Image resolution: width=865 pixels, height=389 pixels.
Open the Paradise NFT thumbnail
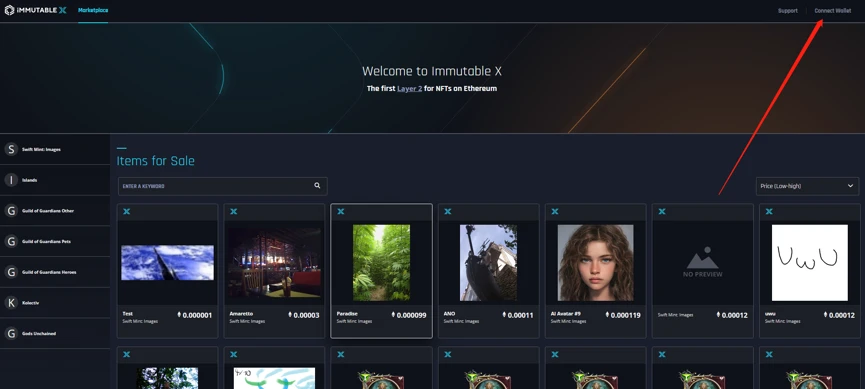click(381, 263)
